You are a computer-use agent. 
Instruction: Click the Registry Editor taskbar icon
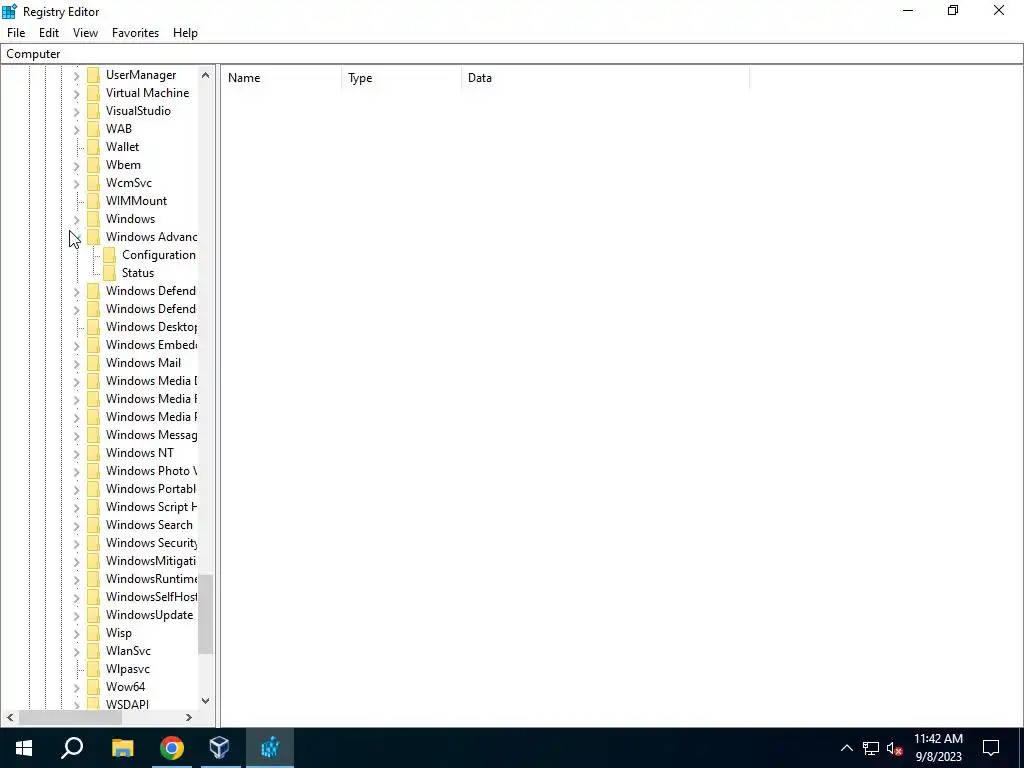270,748
